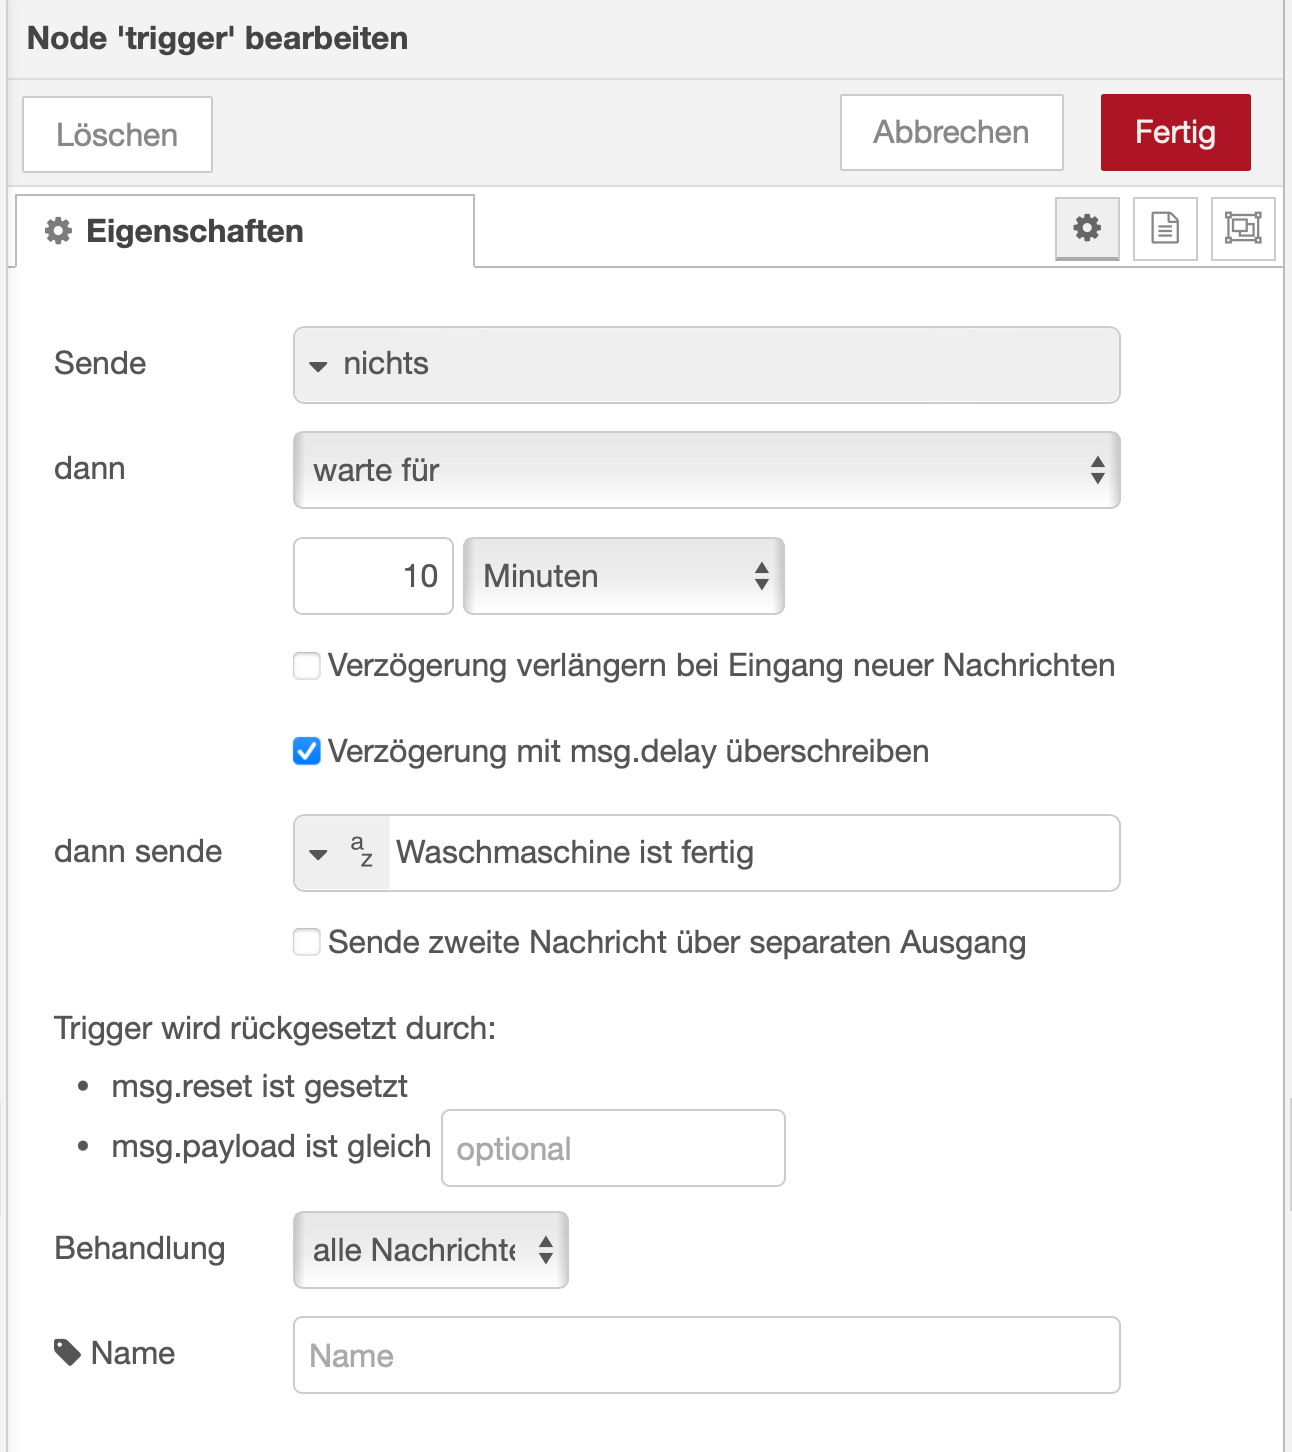Open the Behandlung 'alle Nachrichten' dropdown
Image resolution: width=1292 pixels, height=1452 pixels.
coord(431,1250)
